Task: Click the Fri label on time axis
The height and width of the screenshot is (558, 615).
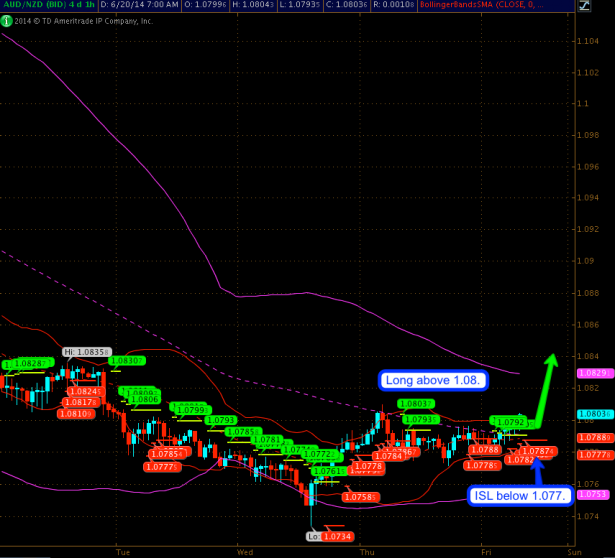Action: tap(485, 551)
